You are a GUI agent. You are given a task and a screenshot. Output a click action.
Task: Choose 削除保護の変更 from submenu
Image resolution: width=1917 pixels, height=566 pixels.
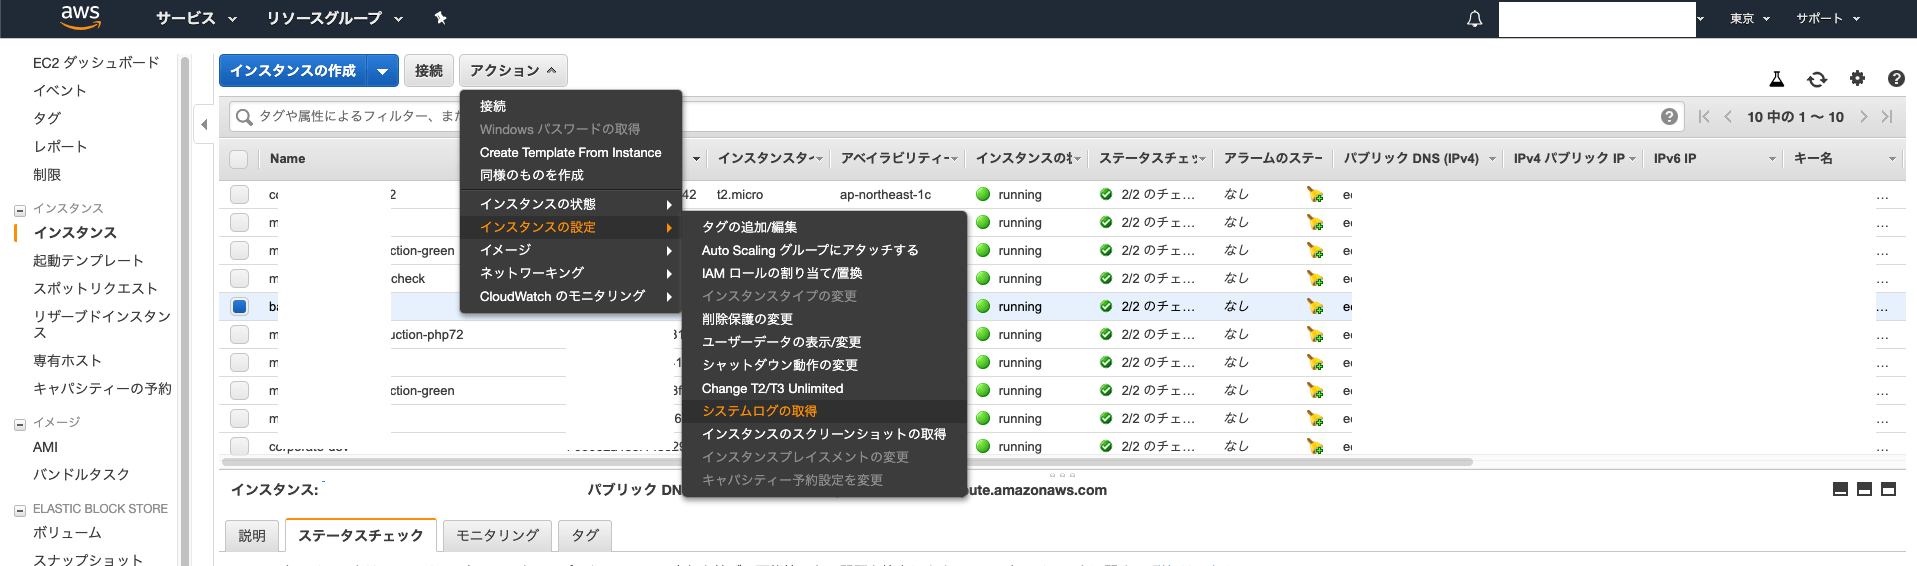click(824, 319)
